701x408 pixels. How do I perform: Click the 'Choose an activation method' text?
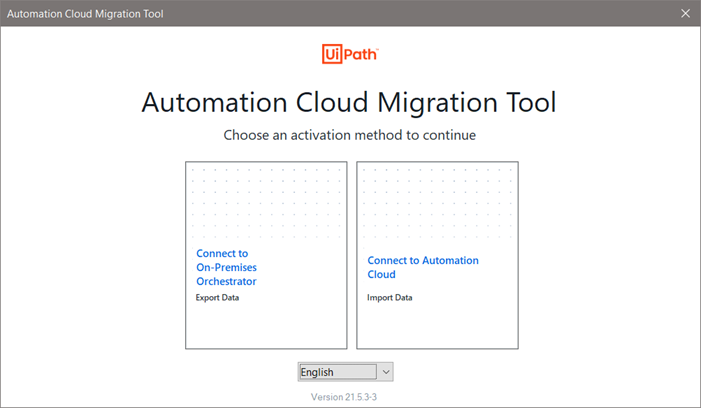point(350,135)
